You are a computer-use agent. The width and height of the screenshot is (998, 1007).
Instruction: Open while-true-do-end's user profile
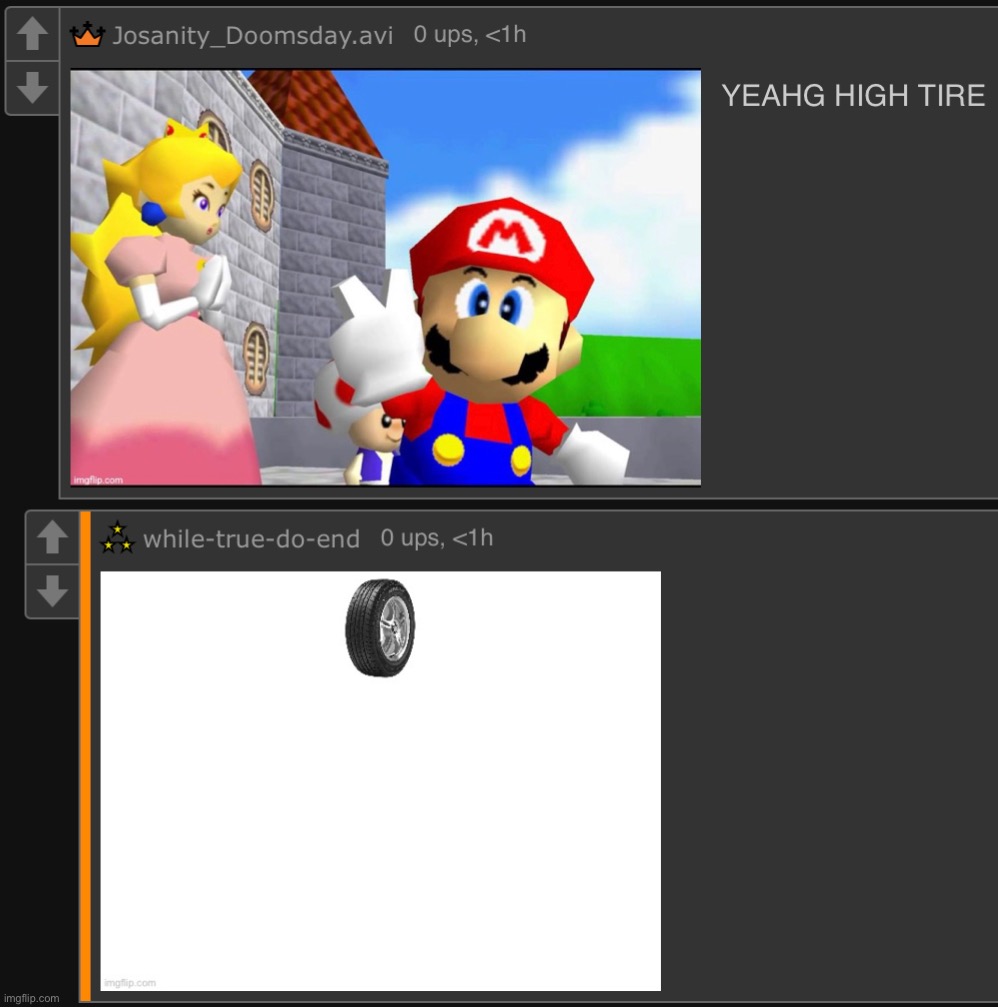251,539
